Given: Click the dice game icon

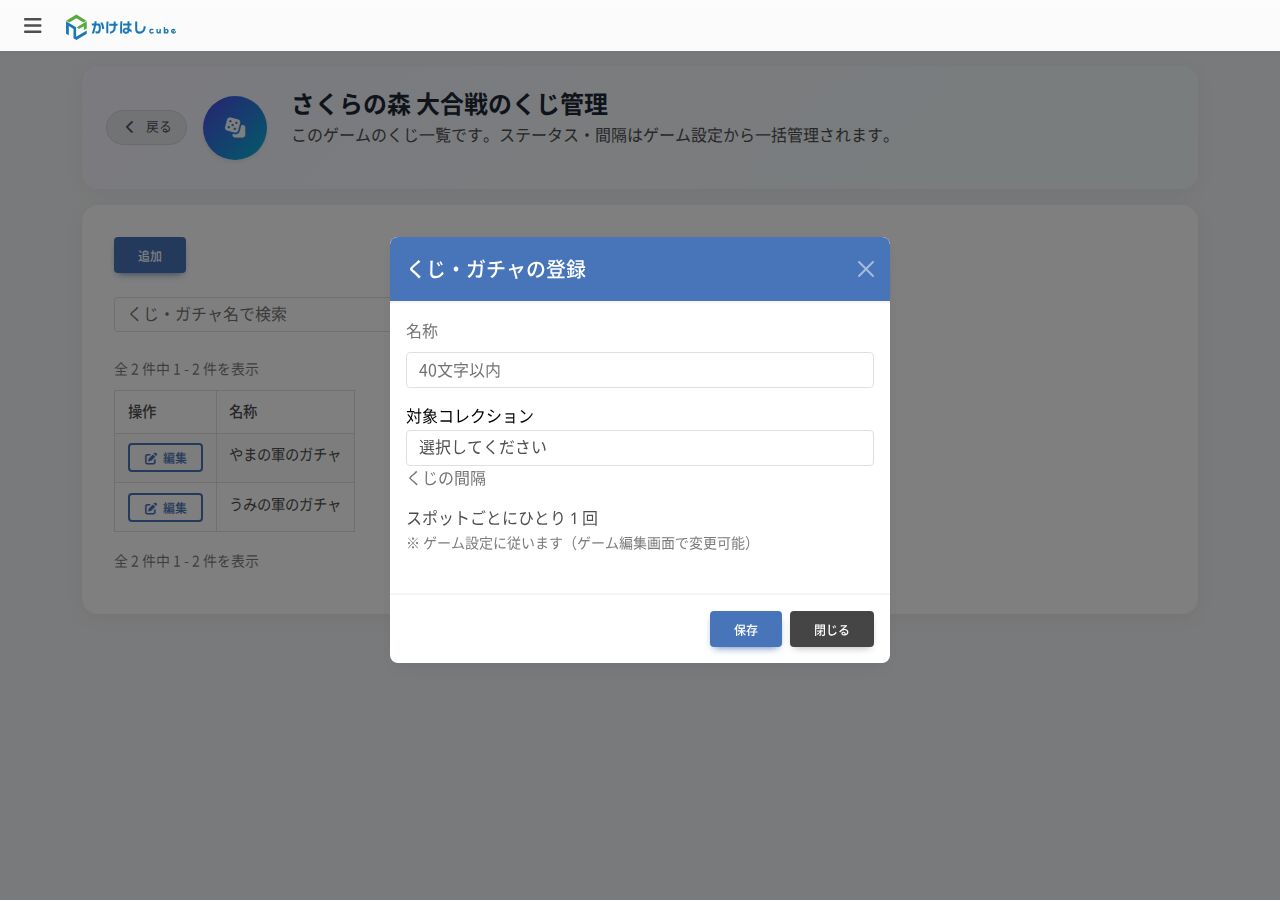Looking at the screenshot, I should [235, 128].
